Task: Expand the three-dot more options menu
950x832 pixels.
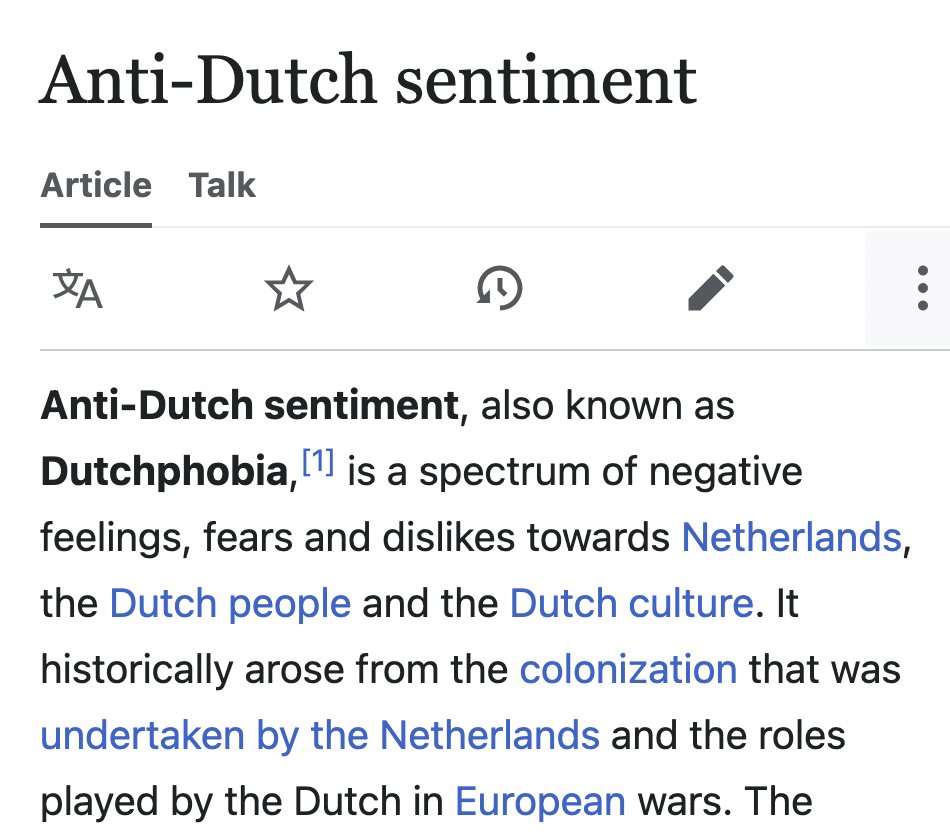Action: (922, 289)
